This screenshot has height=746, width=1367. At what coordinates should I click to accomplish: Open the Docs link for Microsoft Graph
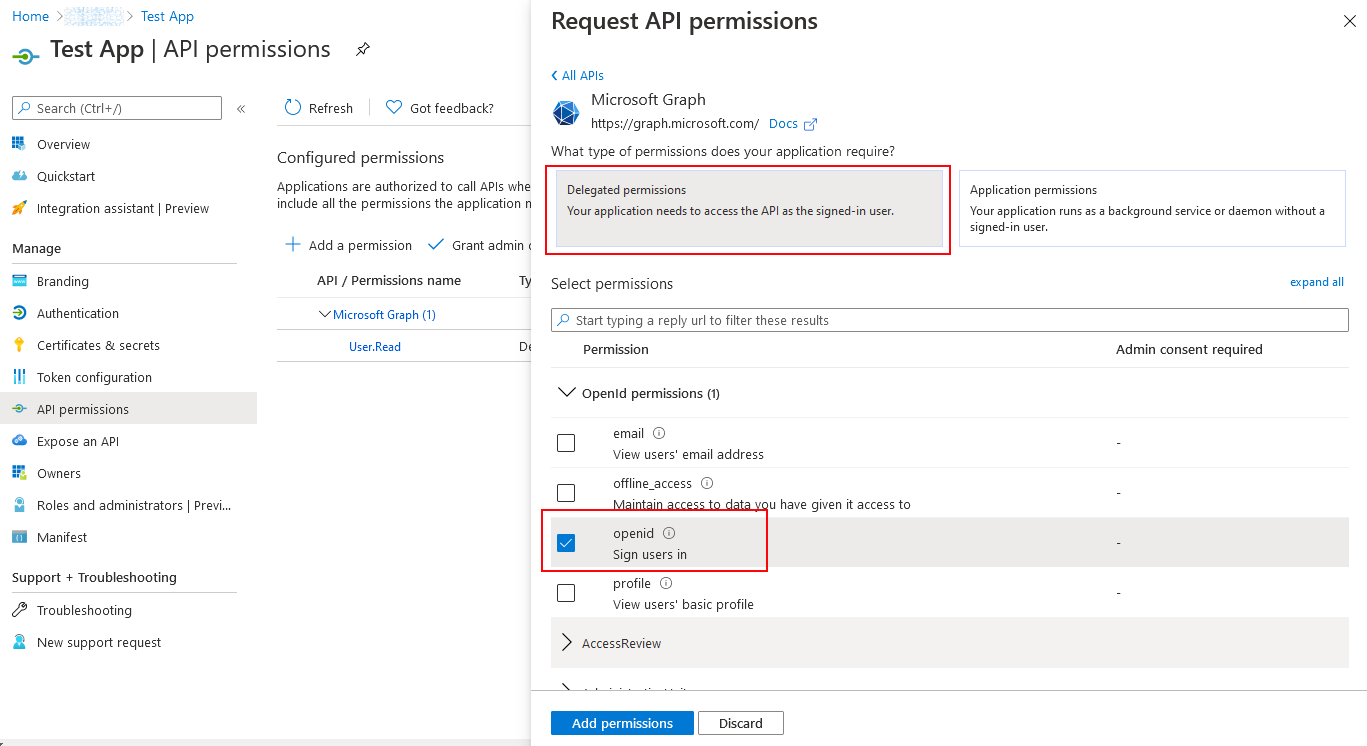click(x=783, y=124)
